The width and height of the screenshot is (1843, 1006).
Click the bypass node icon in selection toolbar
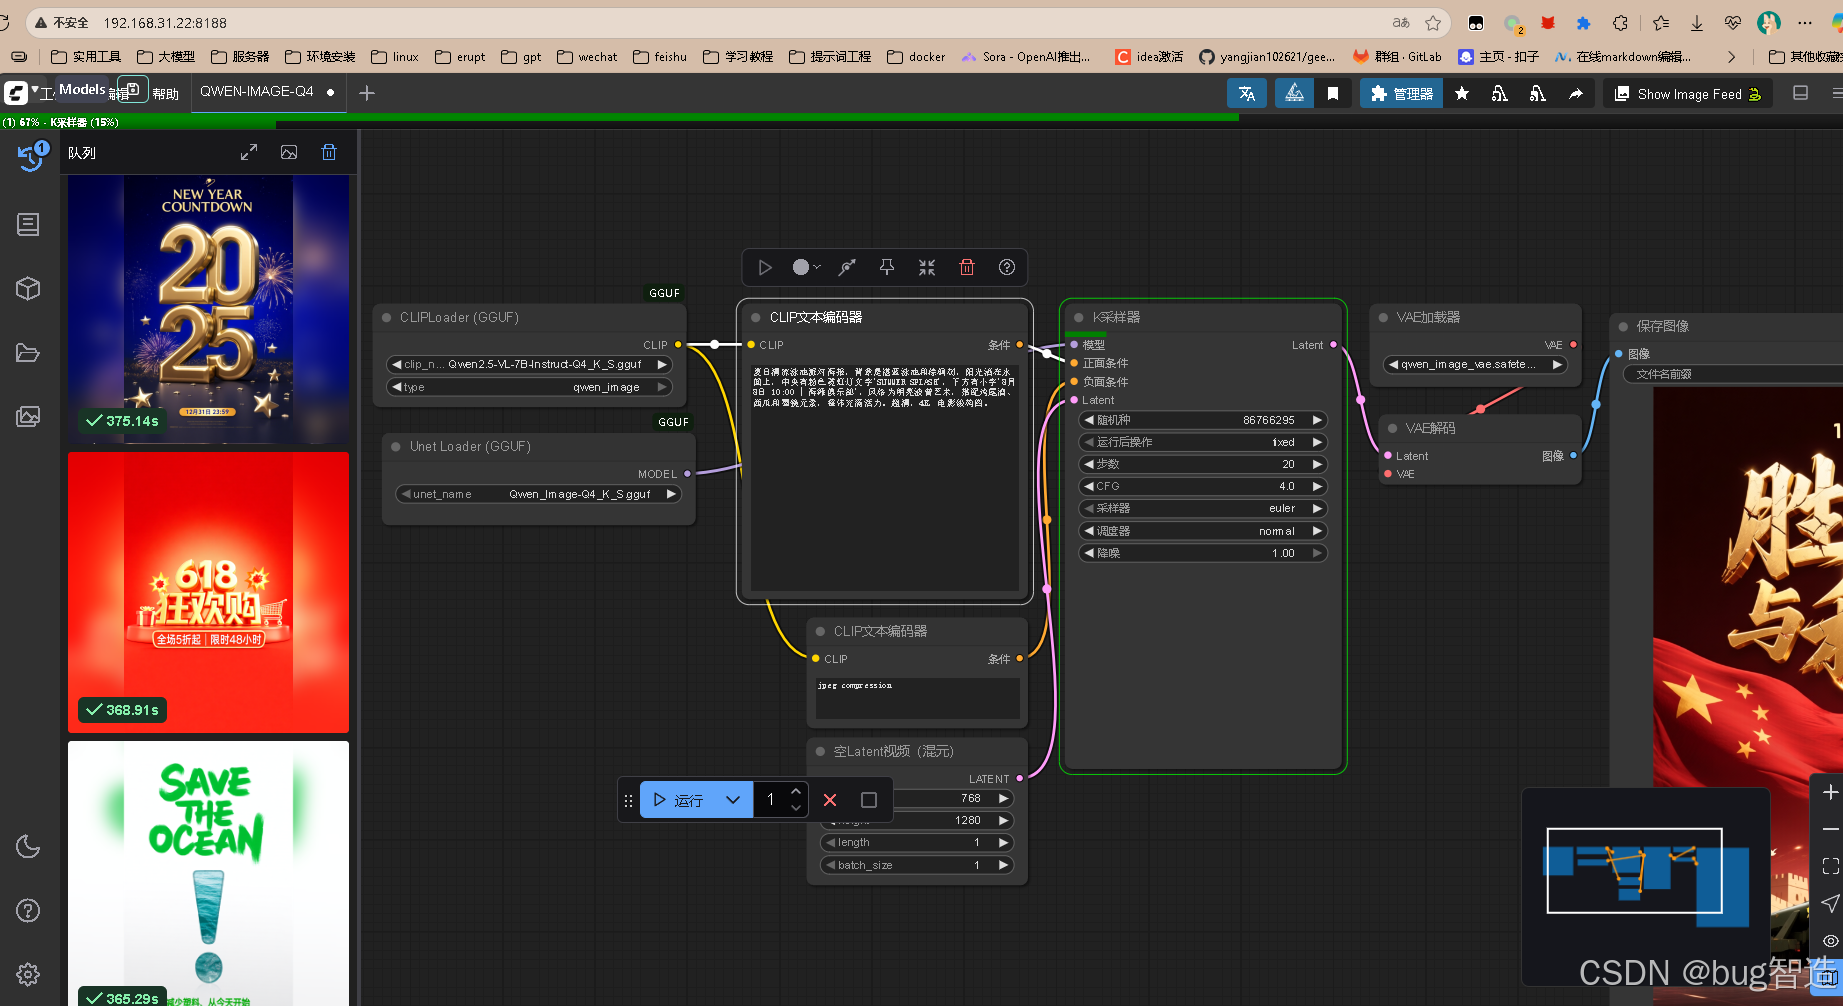[847, 267]
